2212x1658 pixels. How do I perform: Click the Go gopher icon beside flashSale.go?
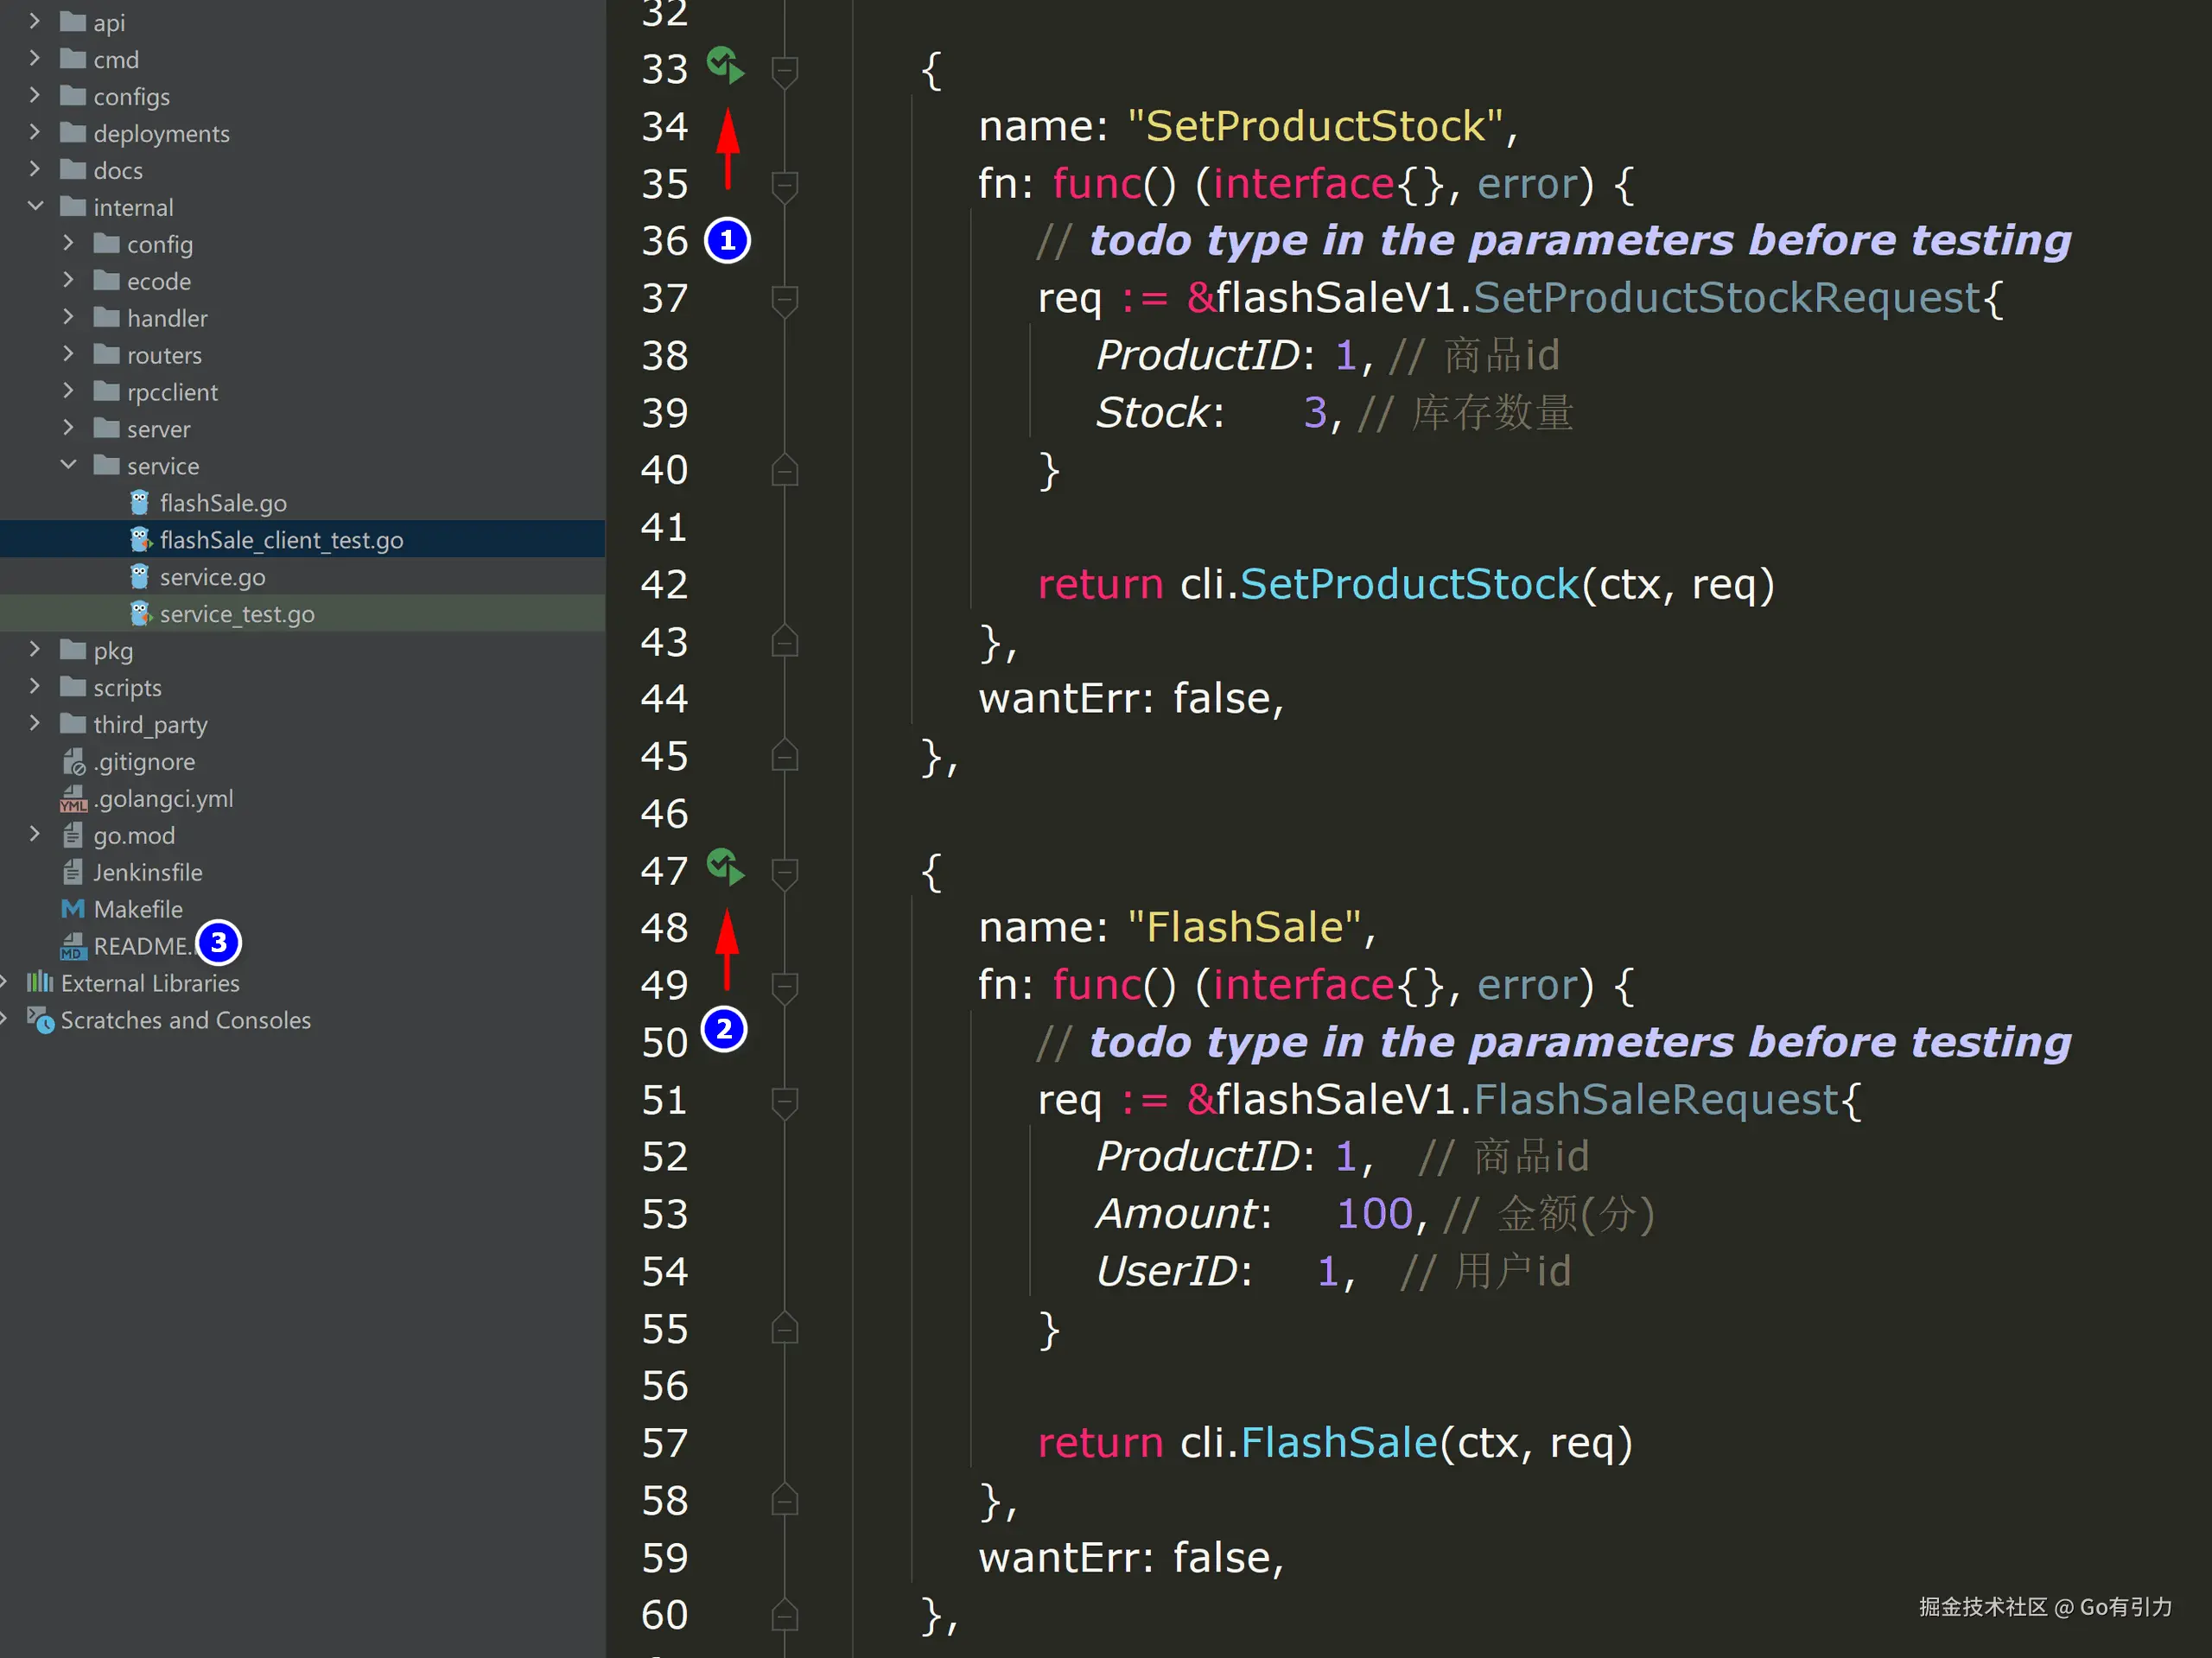click(x=140, y=503)
